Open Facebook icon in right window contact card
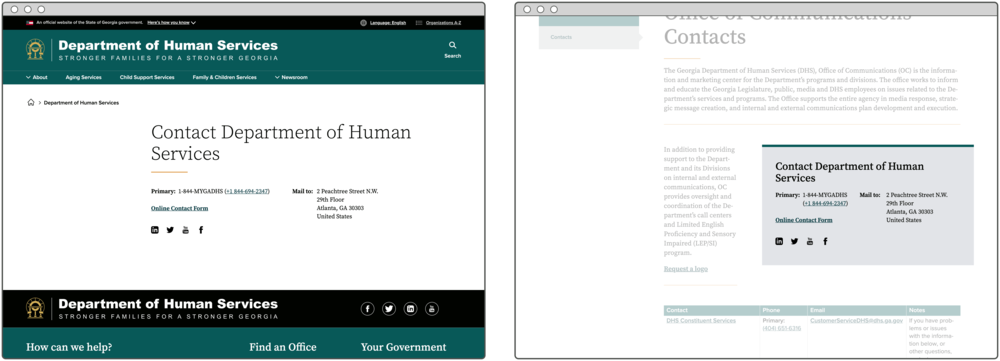Image resolution: width=1000 pixels, height=361 pixels. click(x=825, y=241)
